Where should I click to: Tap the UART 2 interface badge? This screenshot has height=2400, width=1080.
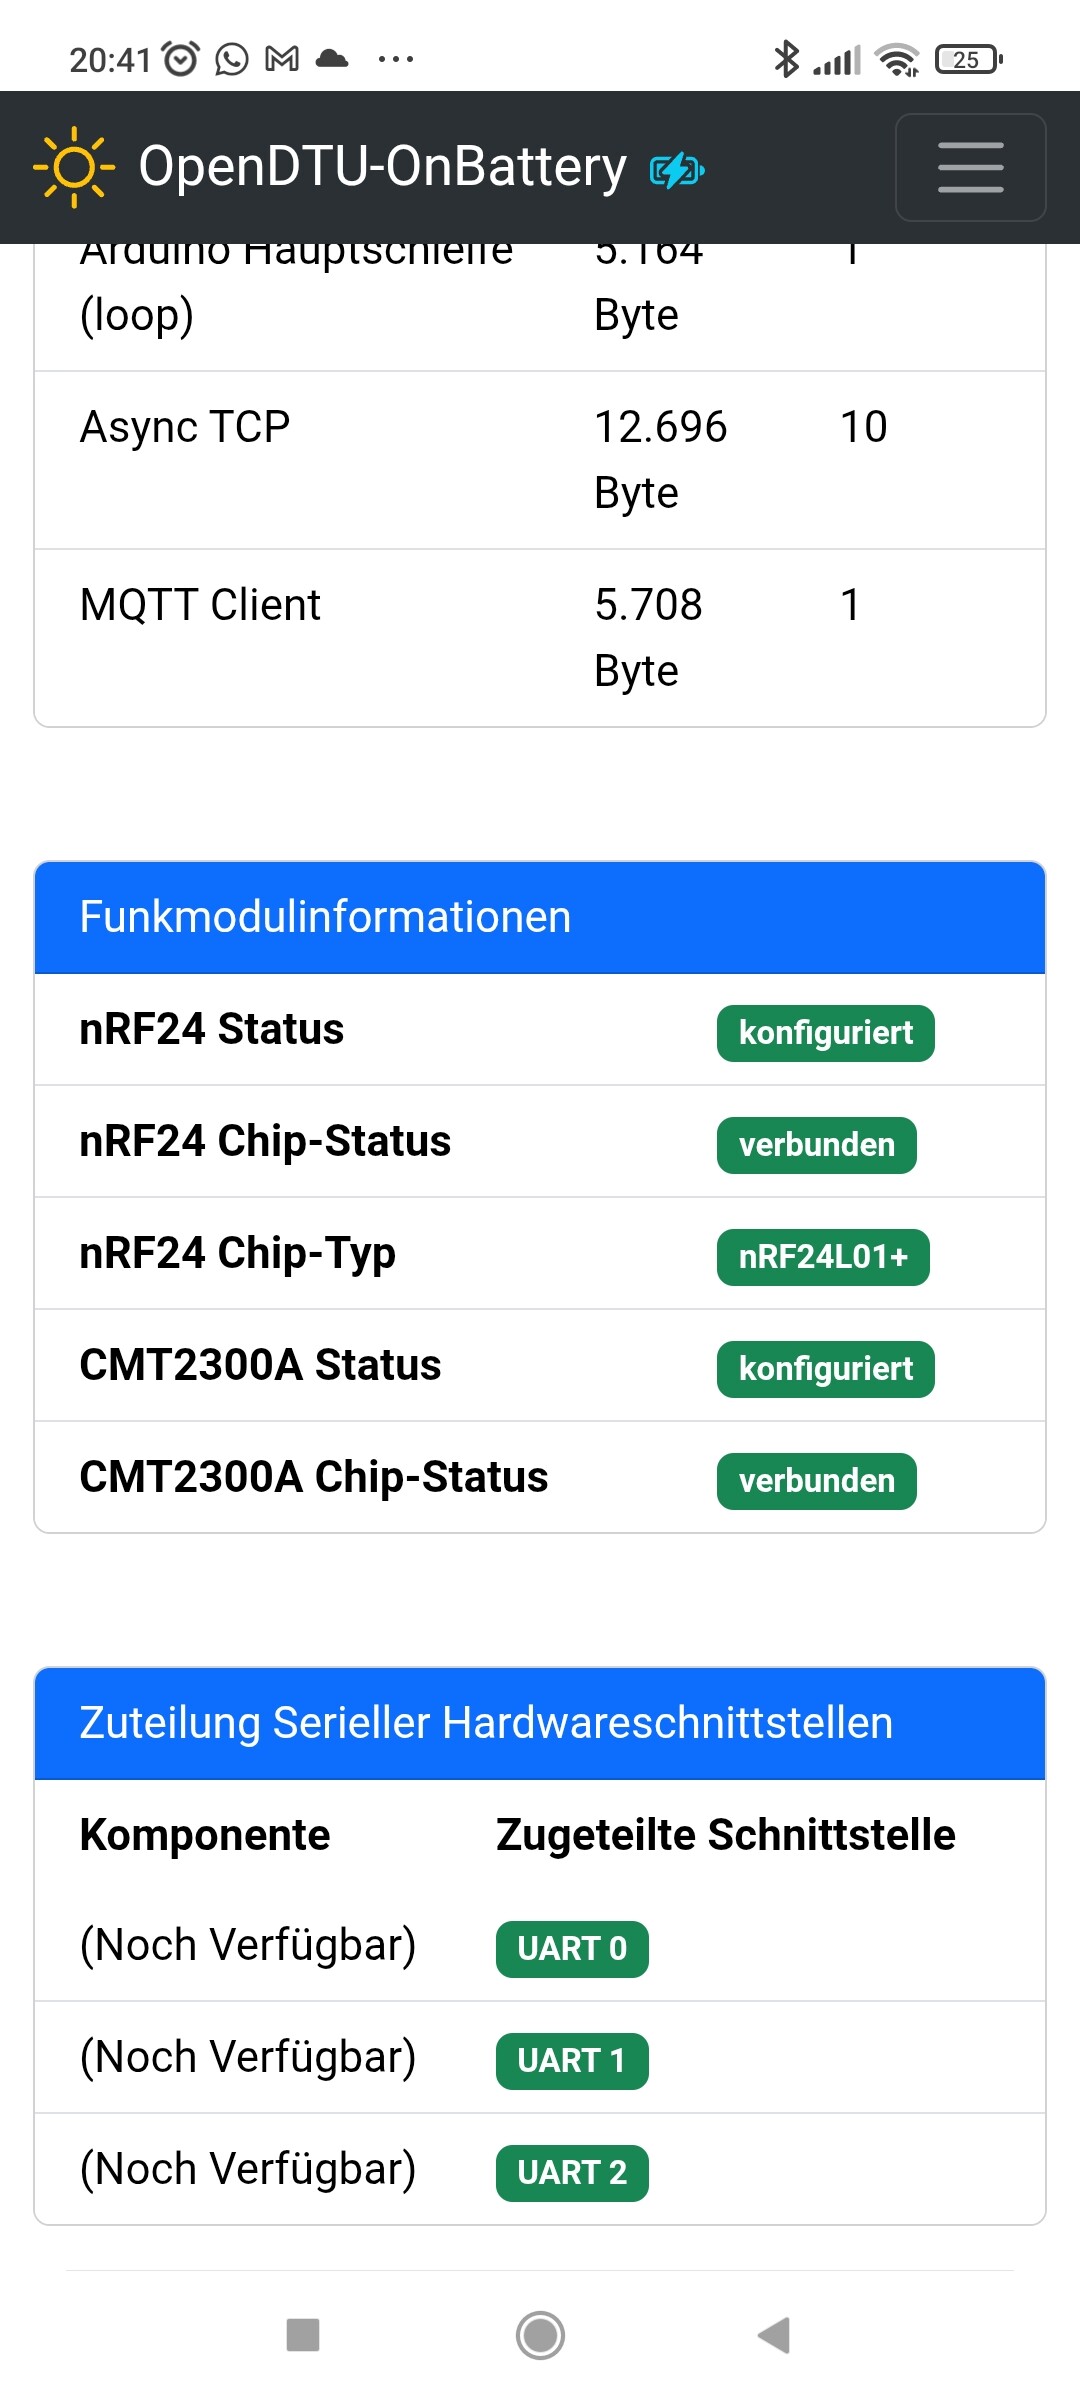coord(572,2173)
